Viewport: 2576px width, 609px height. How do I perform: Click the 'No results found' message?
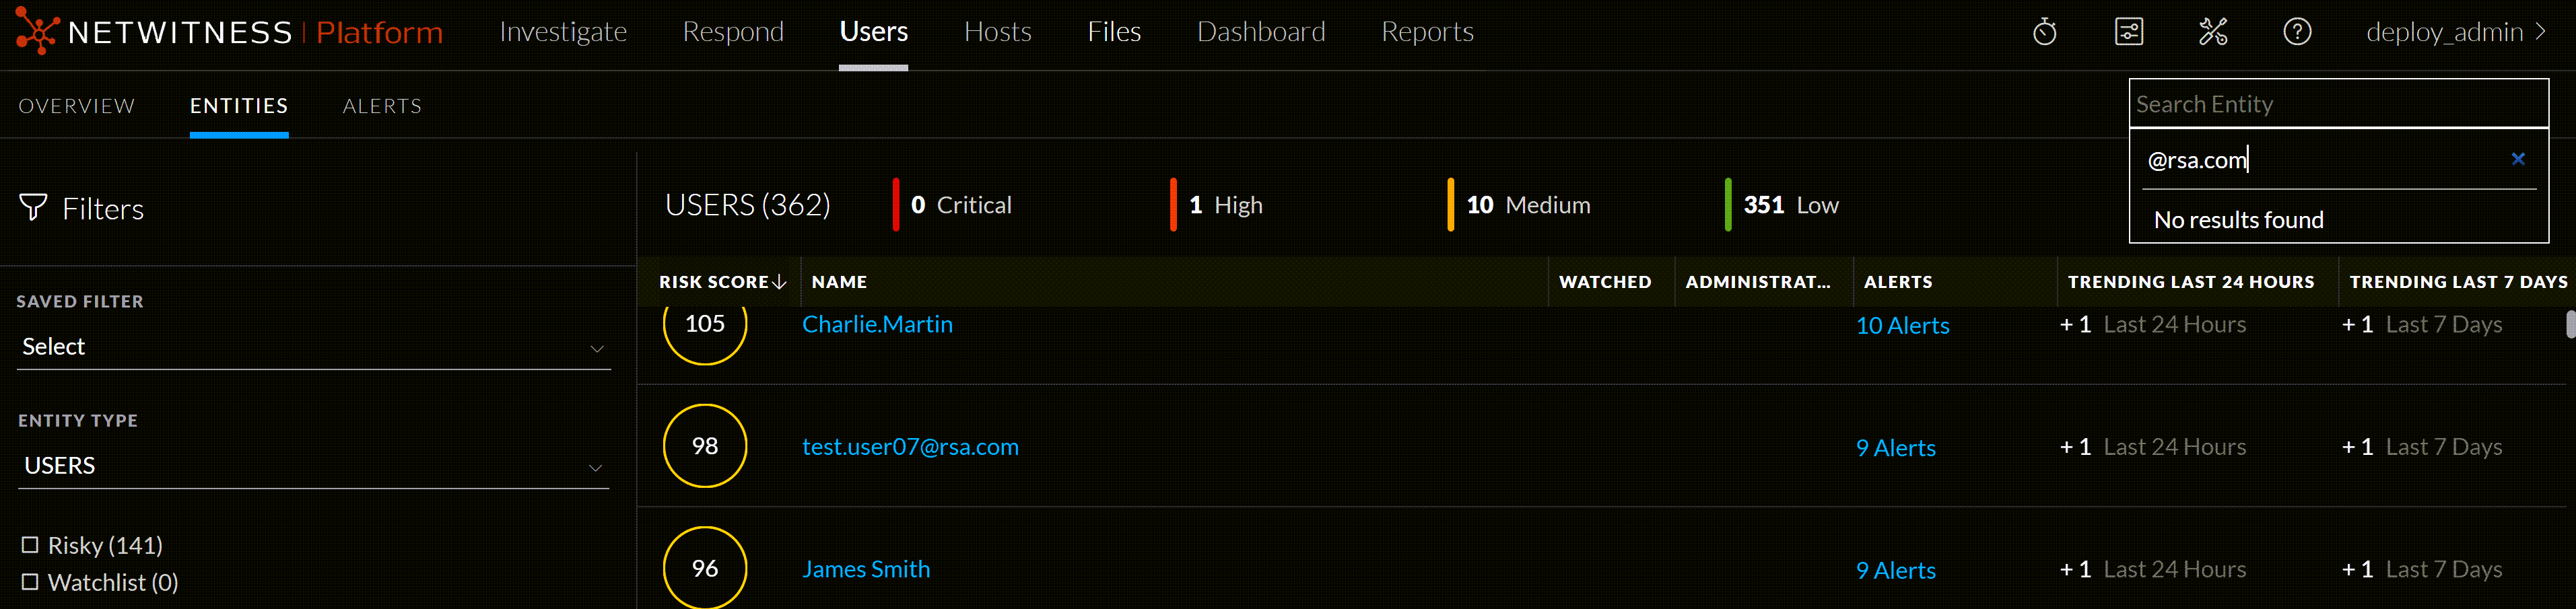coord(2238,220)
